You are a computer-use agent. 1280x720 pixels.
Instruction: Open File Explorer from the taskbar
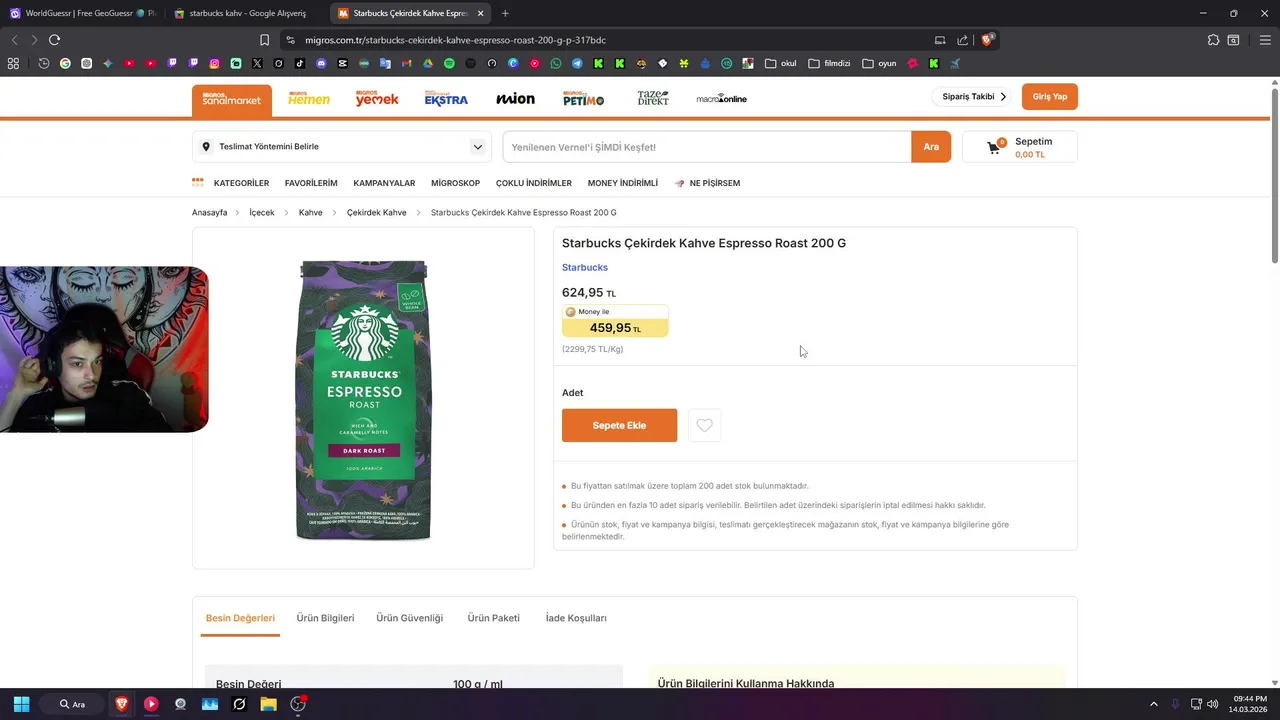click(268, 704)
